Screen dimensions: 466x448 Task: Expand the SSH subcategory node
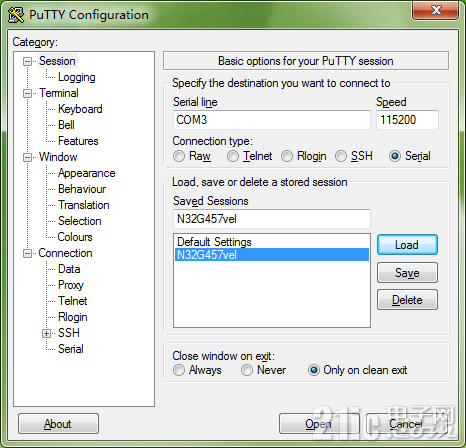point(46,333)
